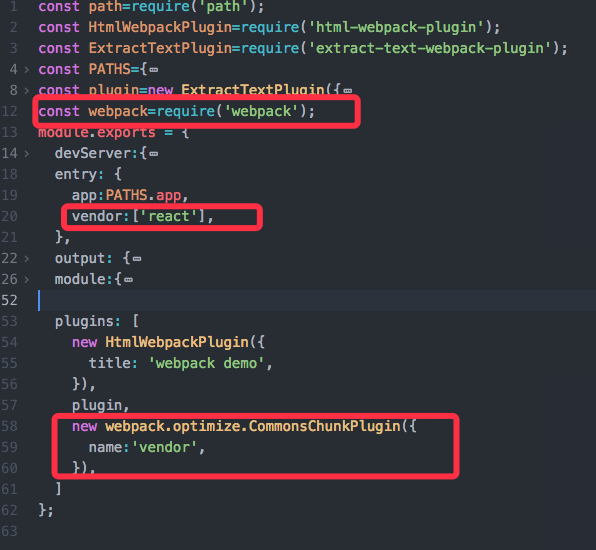This screenshot has width=596, height=550.
Task: Click the plugins: [ line
Action: pyautogui.click(x=97, y=322)
